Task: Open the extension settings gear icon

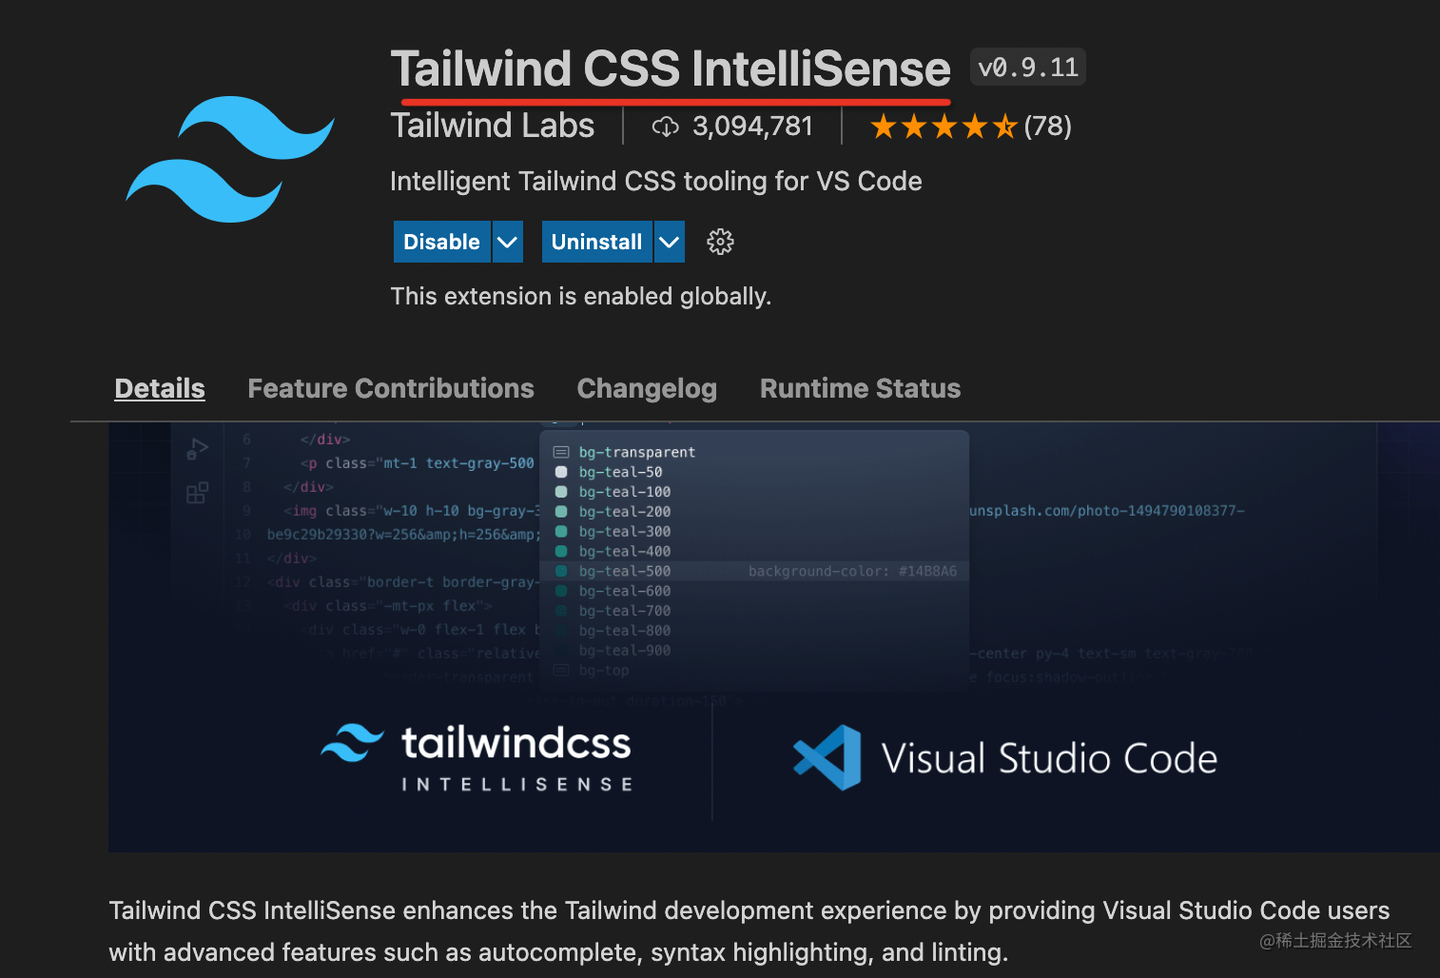Action: click(x=719, y=241)
